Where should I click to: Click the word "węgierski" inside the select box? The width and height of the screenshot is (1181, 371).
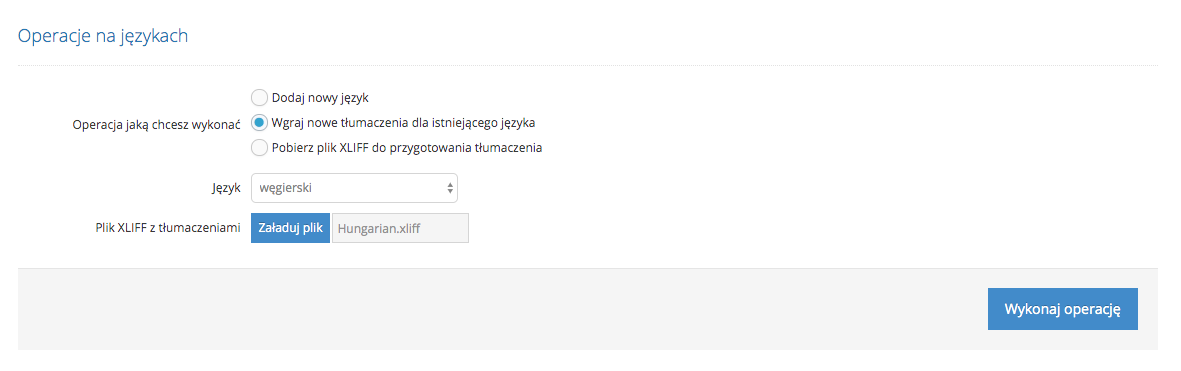(285, 189)
